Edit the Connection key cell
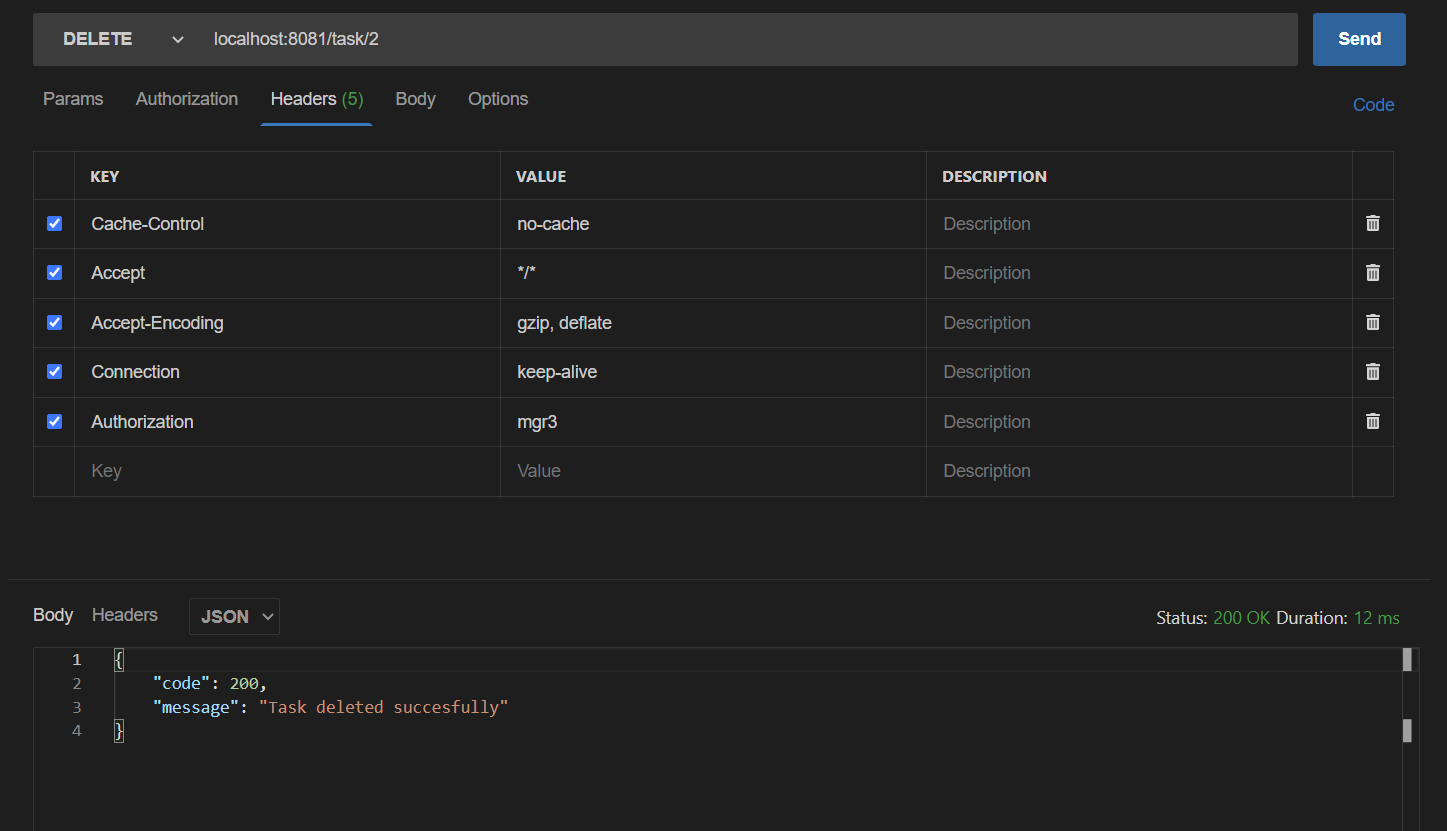The height and width of the screenshot is (831, 1447). (288, 372)
